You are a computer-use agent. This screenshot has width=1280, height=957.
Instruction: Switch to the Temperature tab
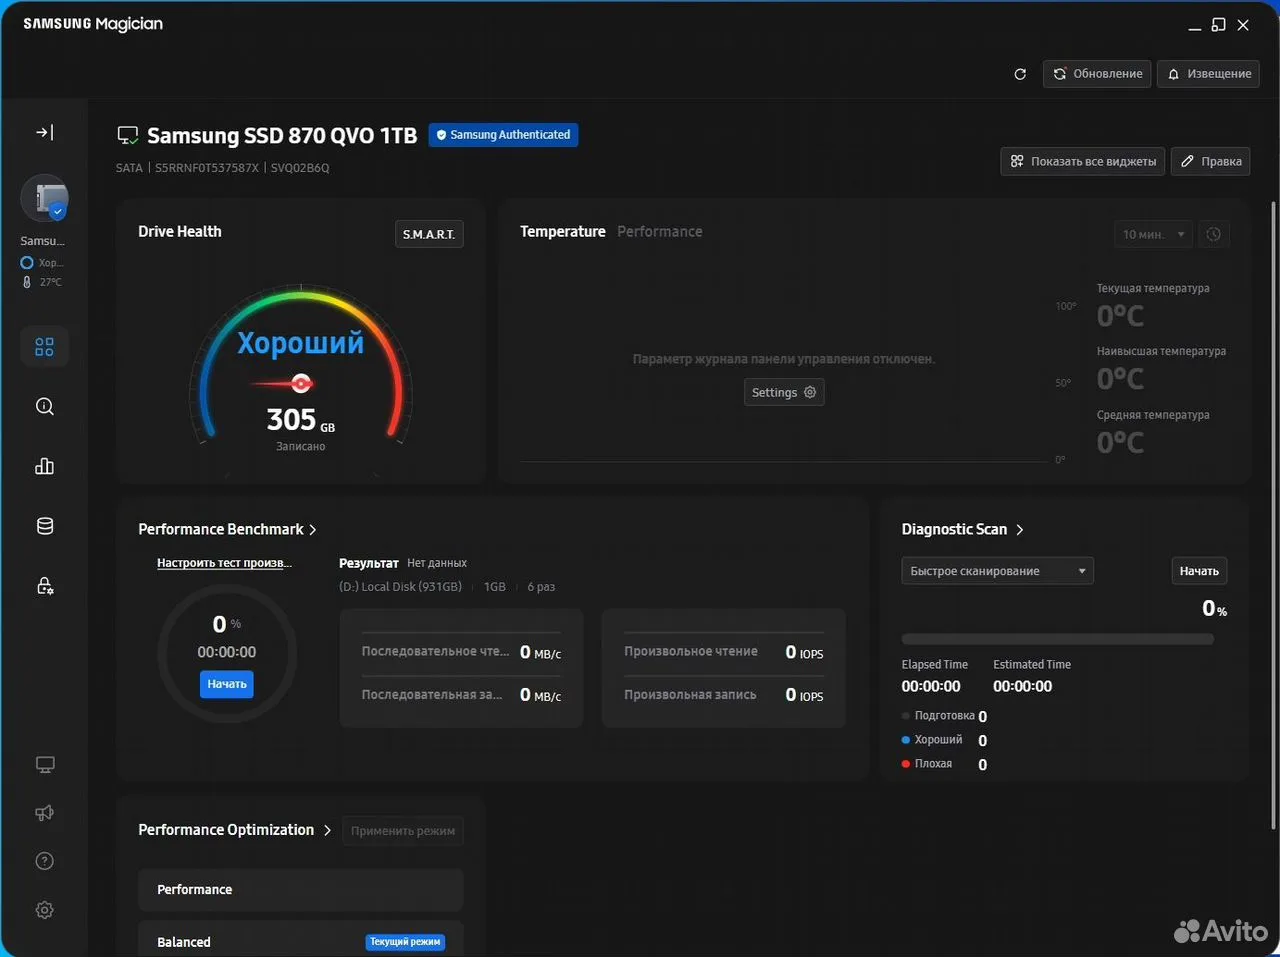pos(563,231)
